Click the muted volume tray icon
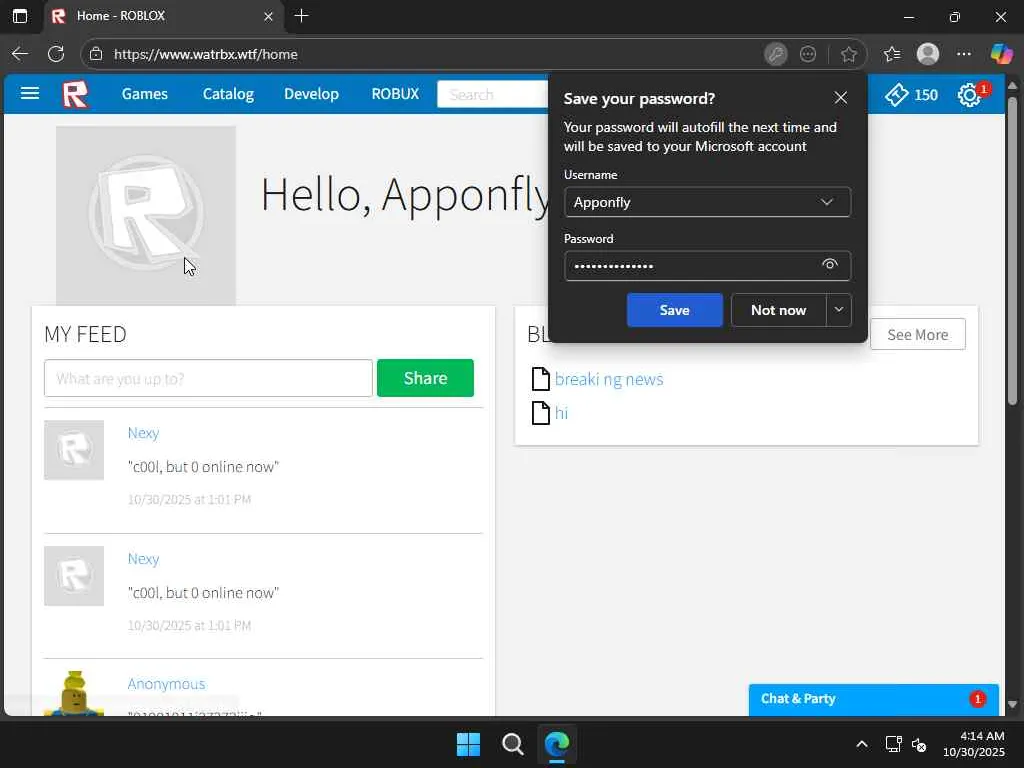This screenshot has width=1024, height=768. [x=920, y=744]
